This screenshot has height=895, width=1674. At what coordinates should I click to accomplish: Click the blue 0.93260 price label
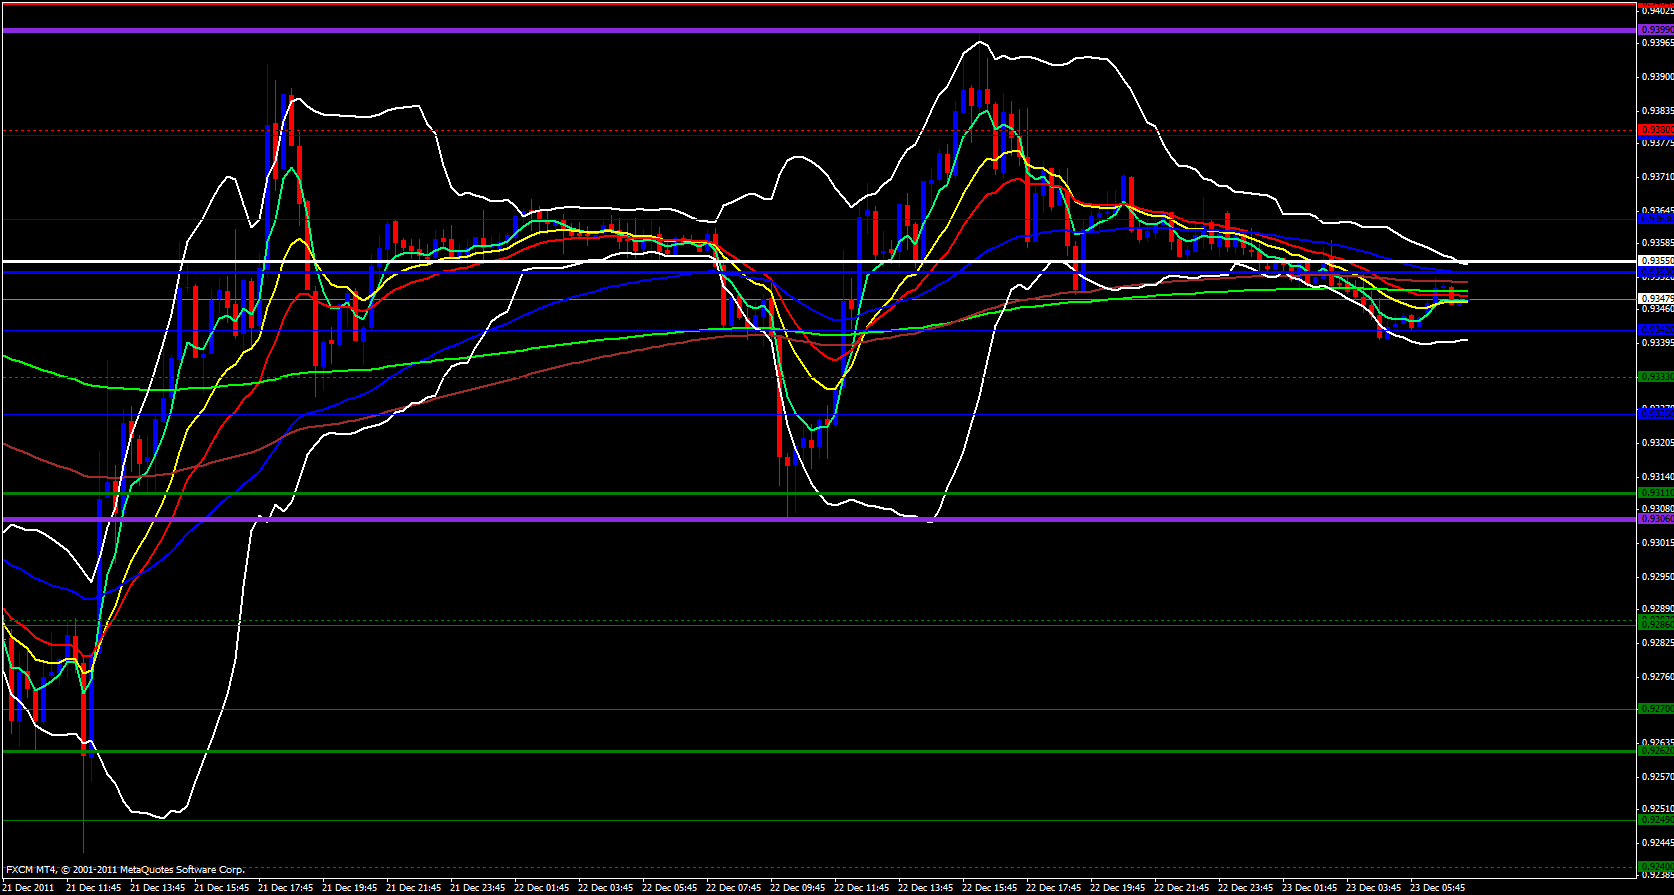click(x=1656, y=414)
